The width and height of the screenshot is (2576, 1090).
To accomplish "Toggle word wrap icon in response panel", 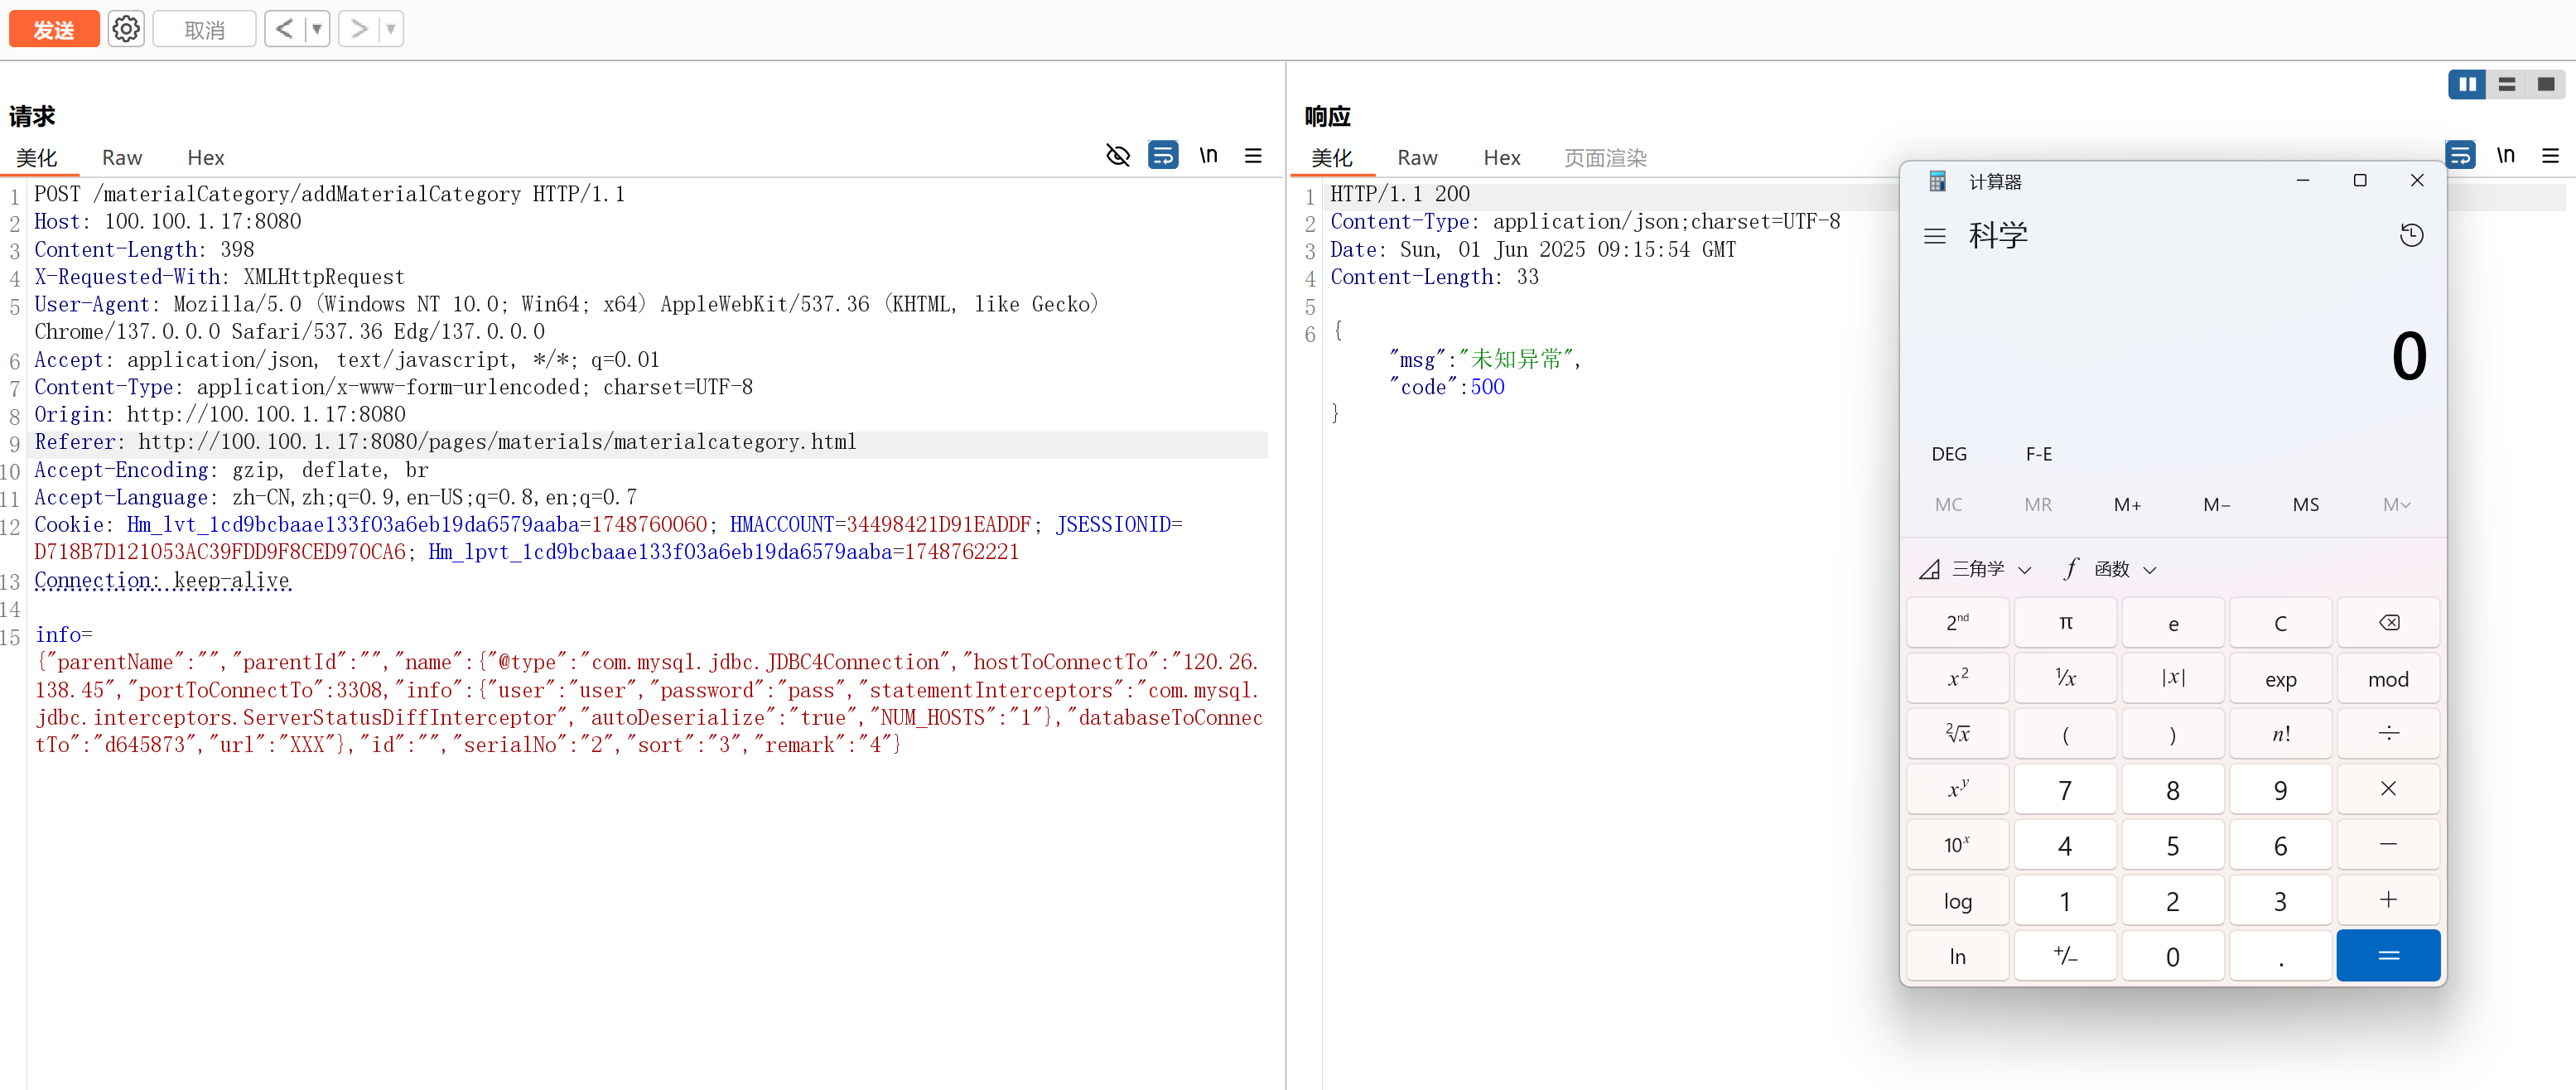I will pyautogui.click(x=2460, y=156).
